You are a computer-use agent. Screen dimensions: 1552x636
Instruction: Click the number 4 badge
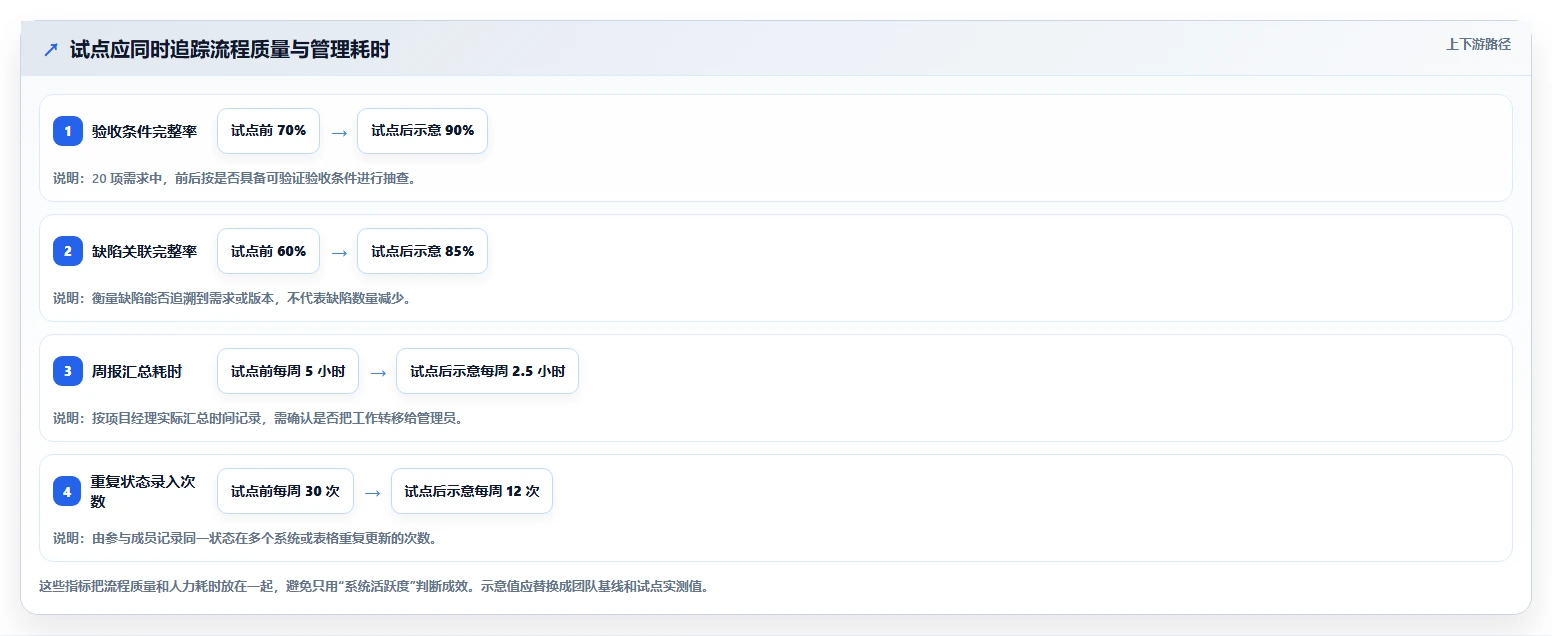coord(68,491)
